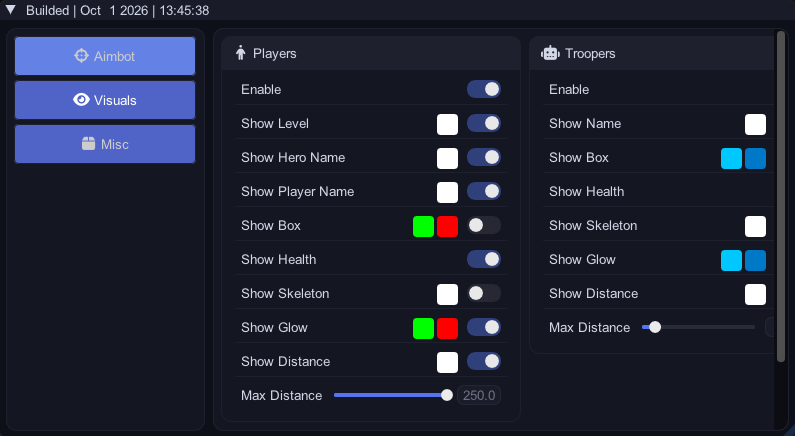Turn on Players Show Box toggle

tap(484, 225)
